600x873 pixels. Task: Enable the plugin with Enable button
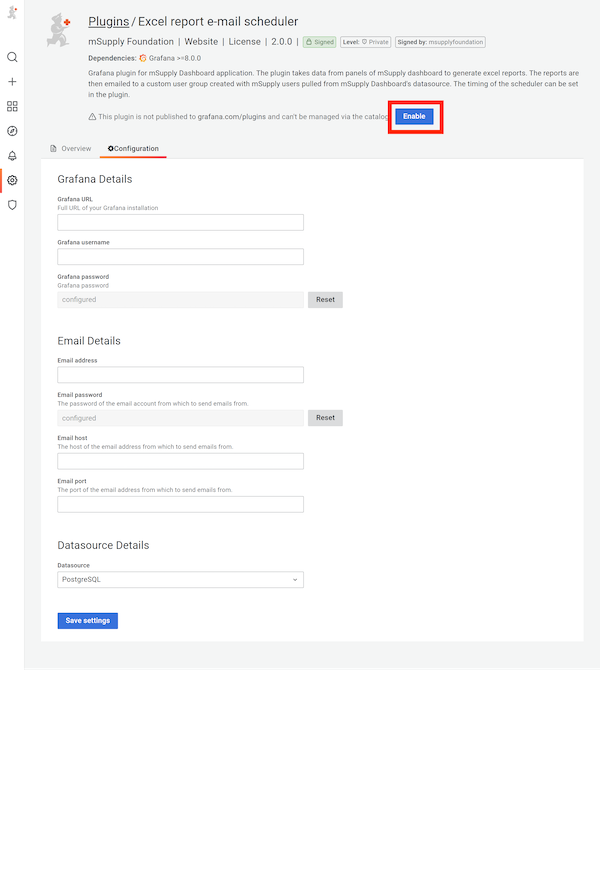(x=414, y=116)
